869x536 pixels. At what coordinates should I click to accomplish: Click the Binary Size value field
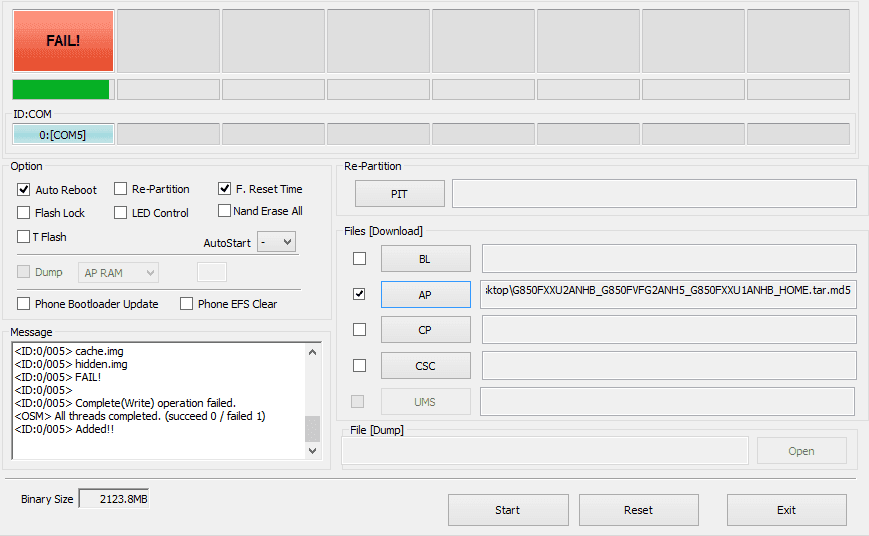coord(114,499)
